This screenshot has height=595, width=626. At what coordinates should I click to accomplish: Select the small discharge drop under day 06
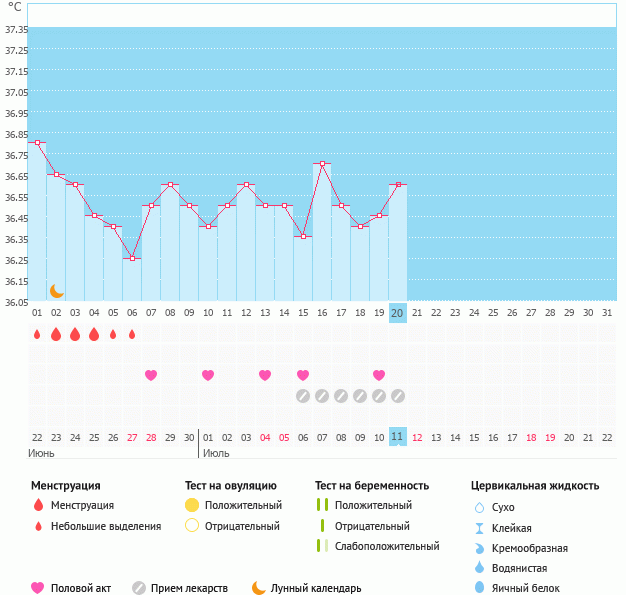click(132, 334)
